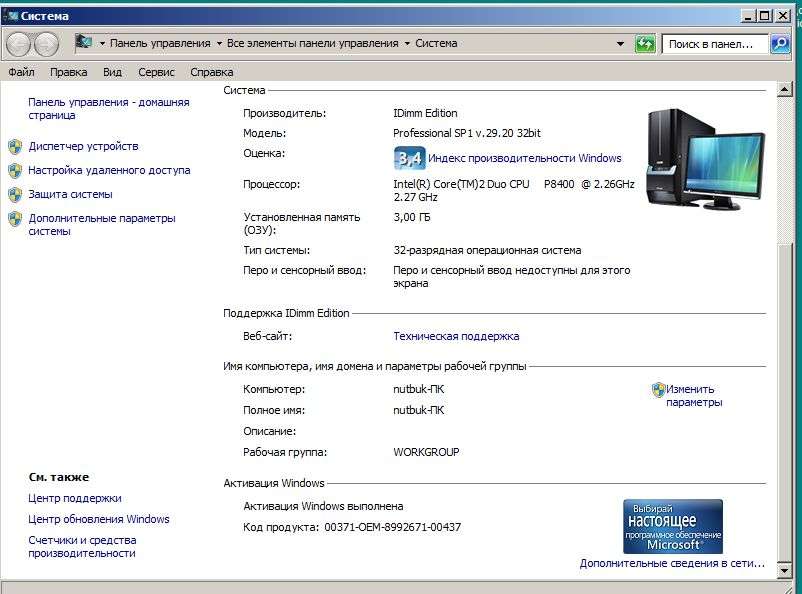Open the Техническая поддержка link

(x=456, y=336)
